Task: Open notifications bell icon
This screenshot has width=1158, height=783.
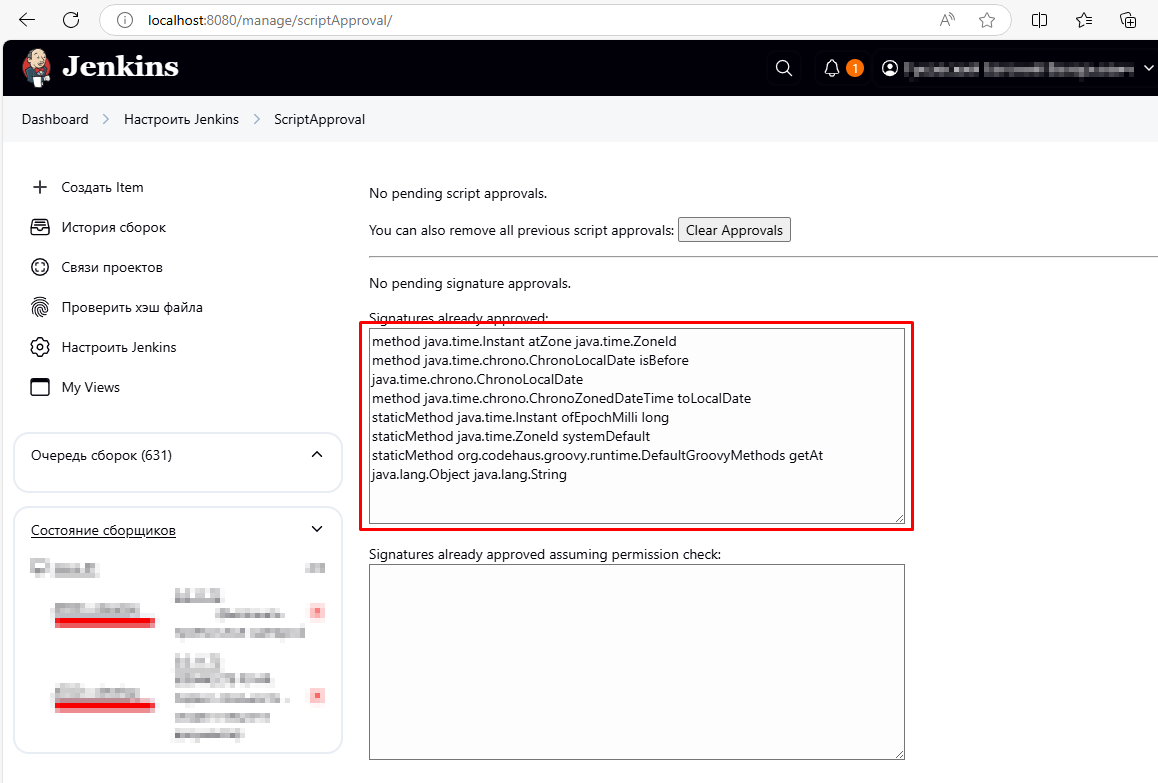Action: (x=831, y=68)
